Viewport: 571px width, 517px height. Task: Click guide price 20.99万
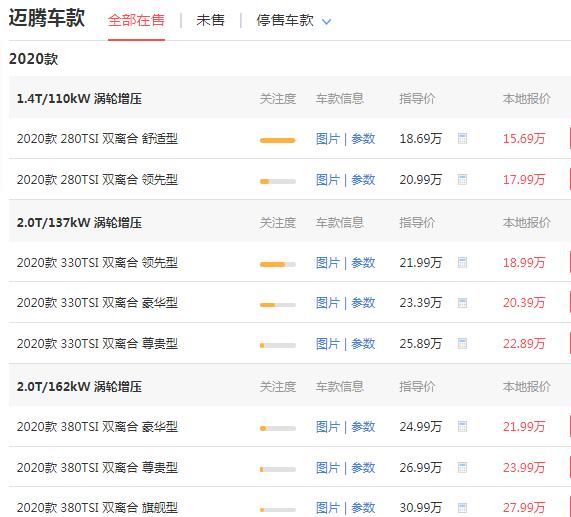421,179
